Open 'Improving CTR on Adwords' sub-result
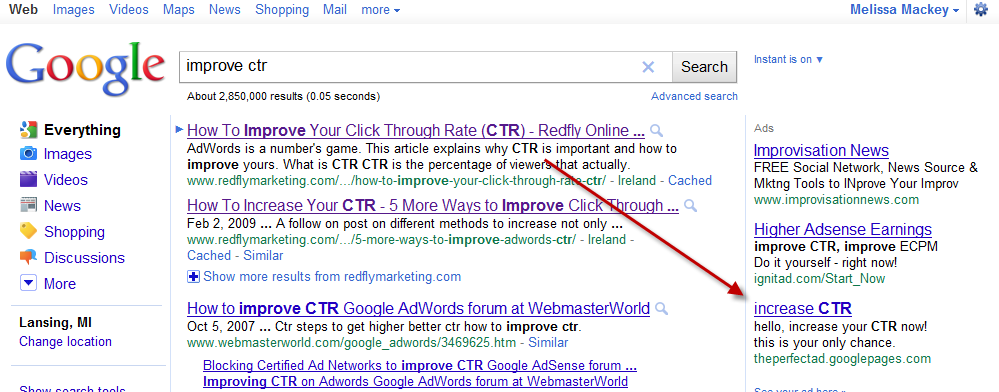The image size is (999, 392). 415,381
